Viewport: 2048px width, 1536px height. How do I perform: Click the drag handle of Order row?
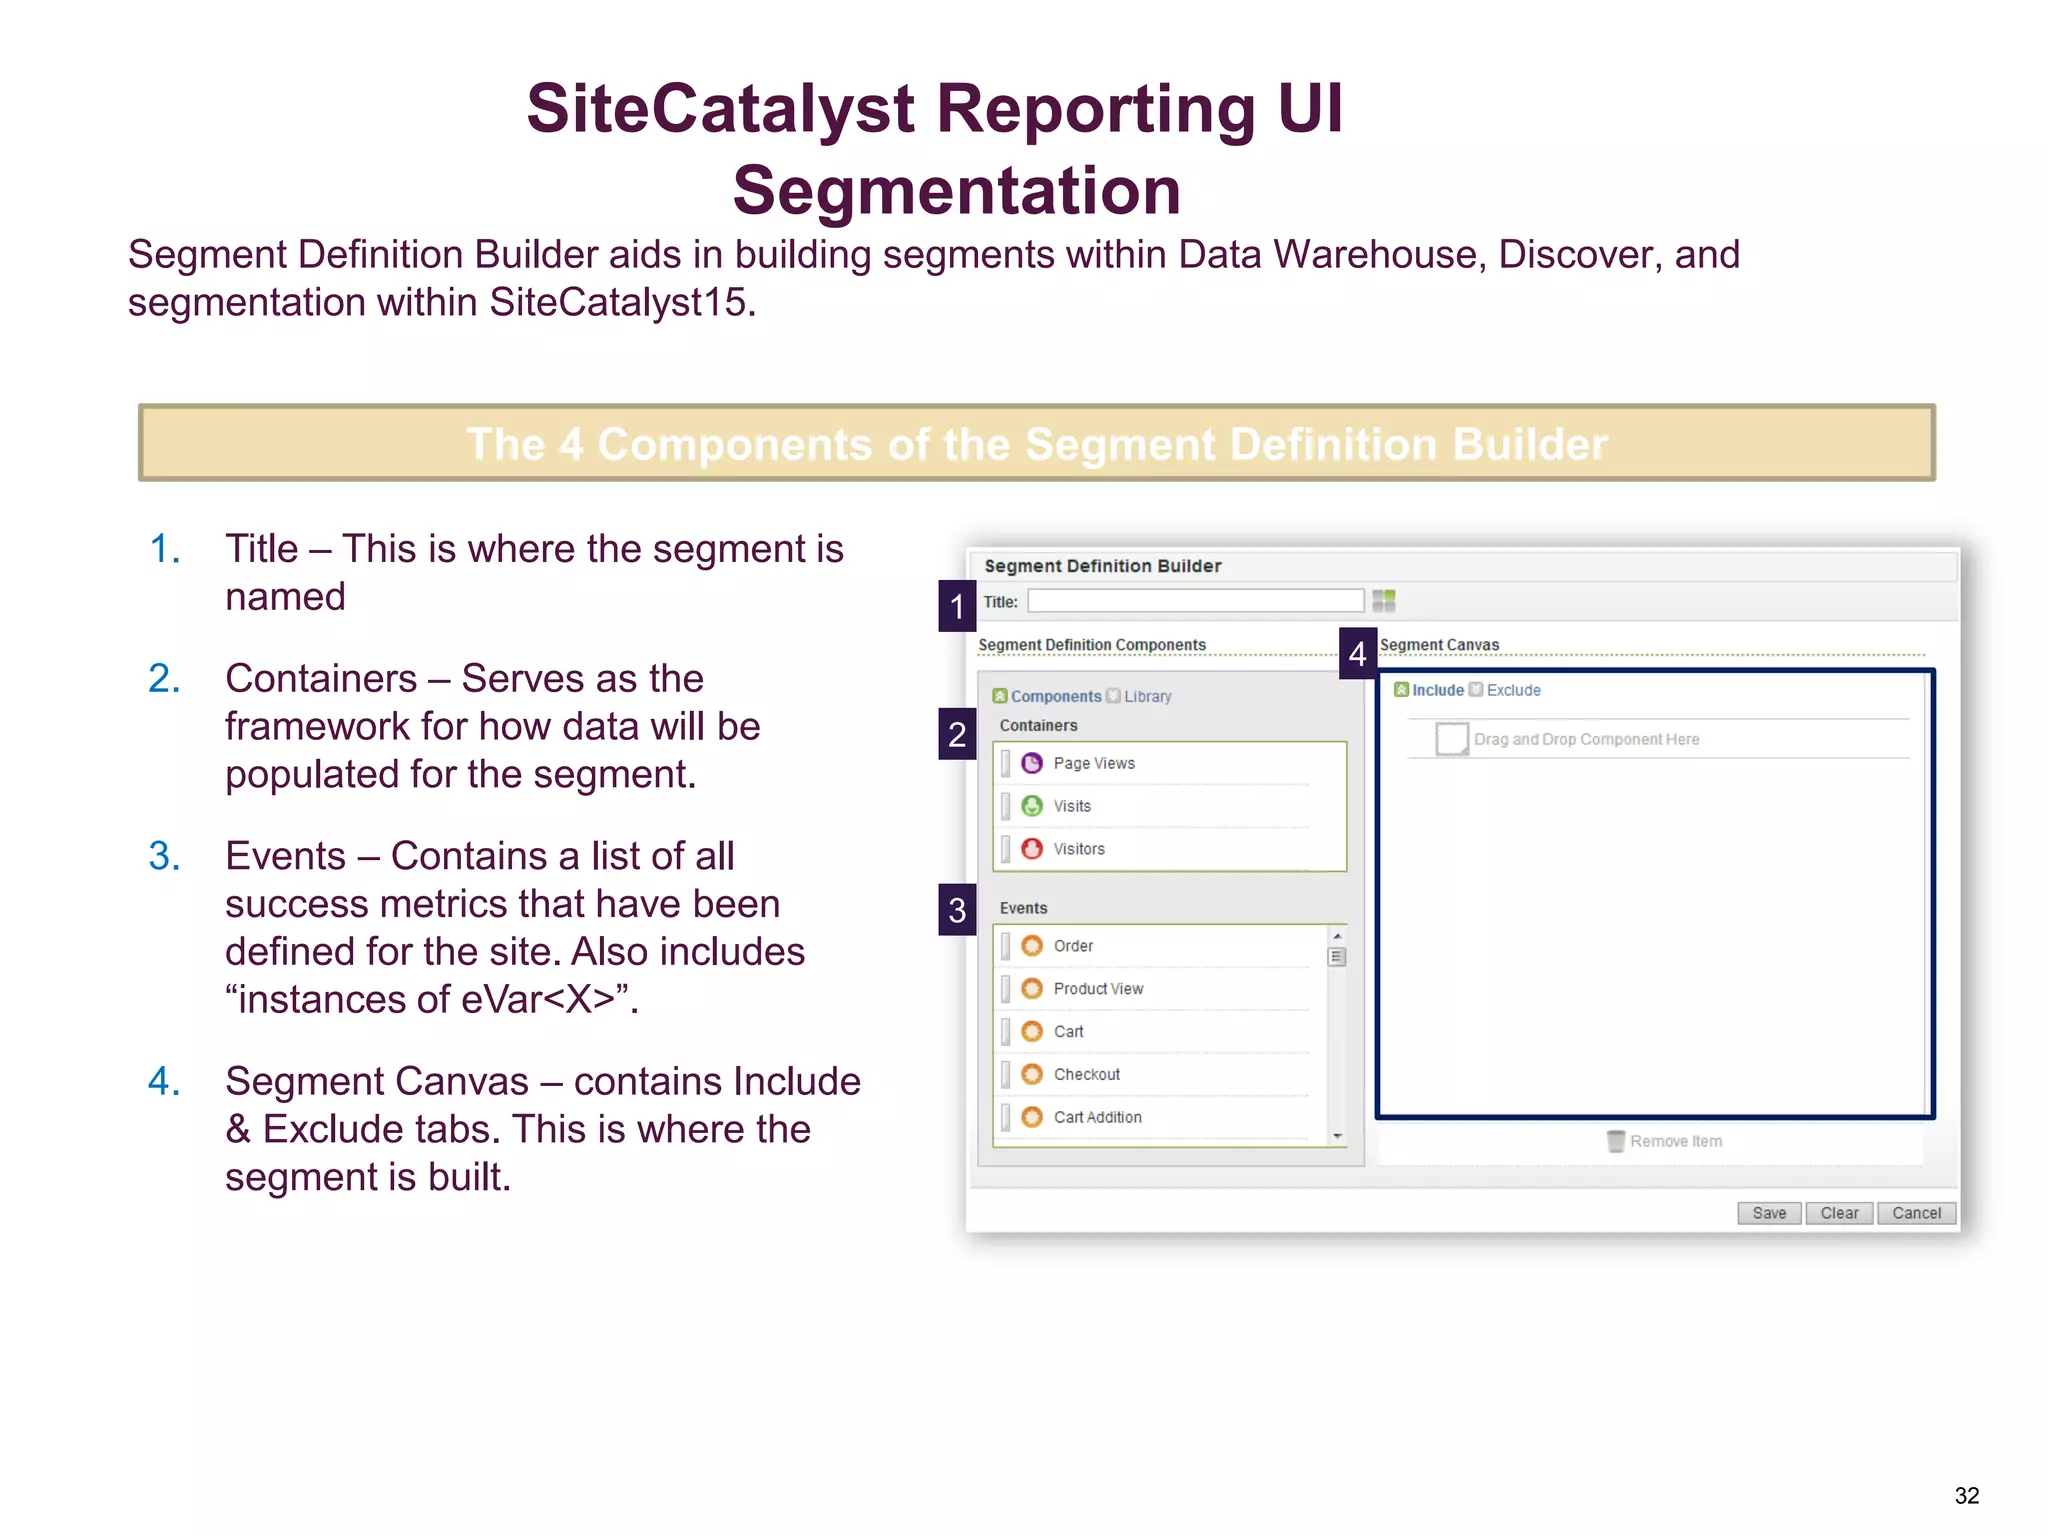coord(1006,946)
